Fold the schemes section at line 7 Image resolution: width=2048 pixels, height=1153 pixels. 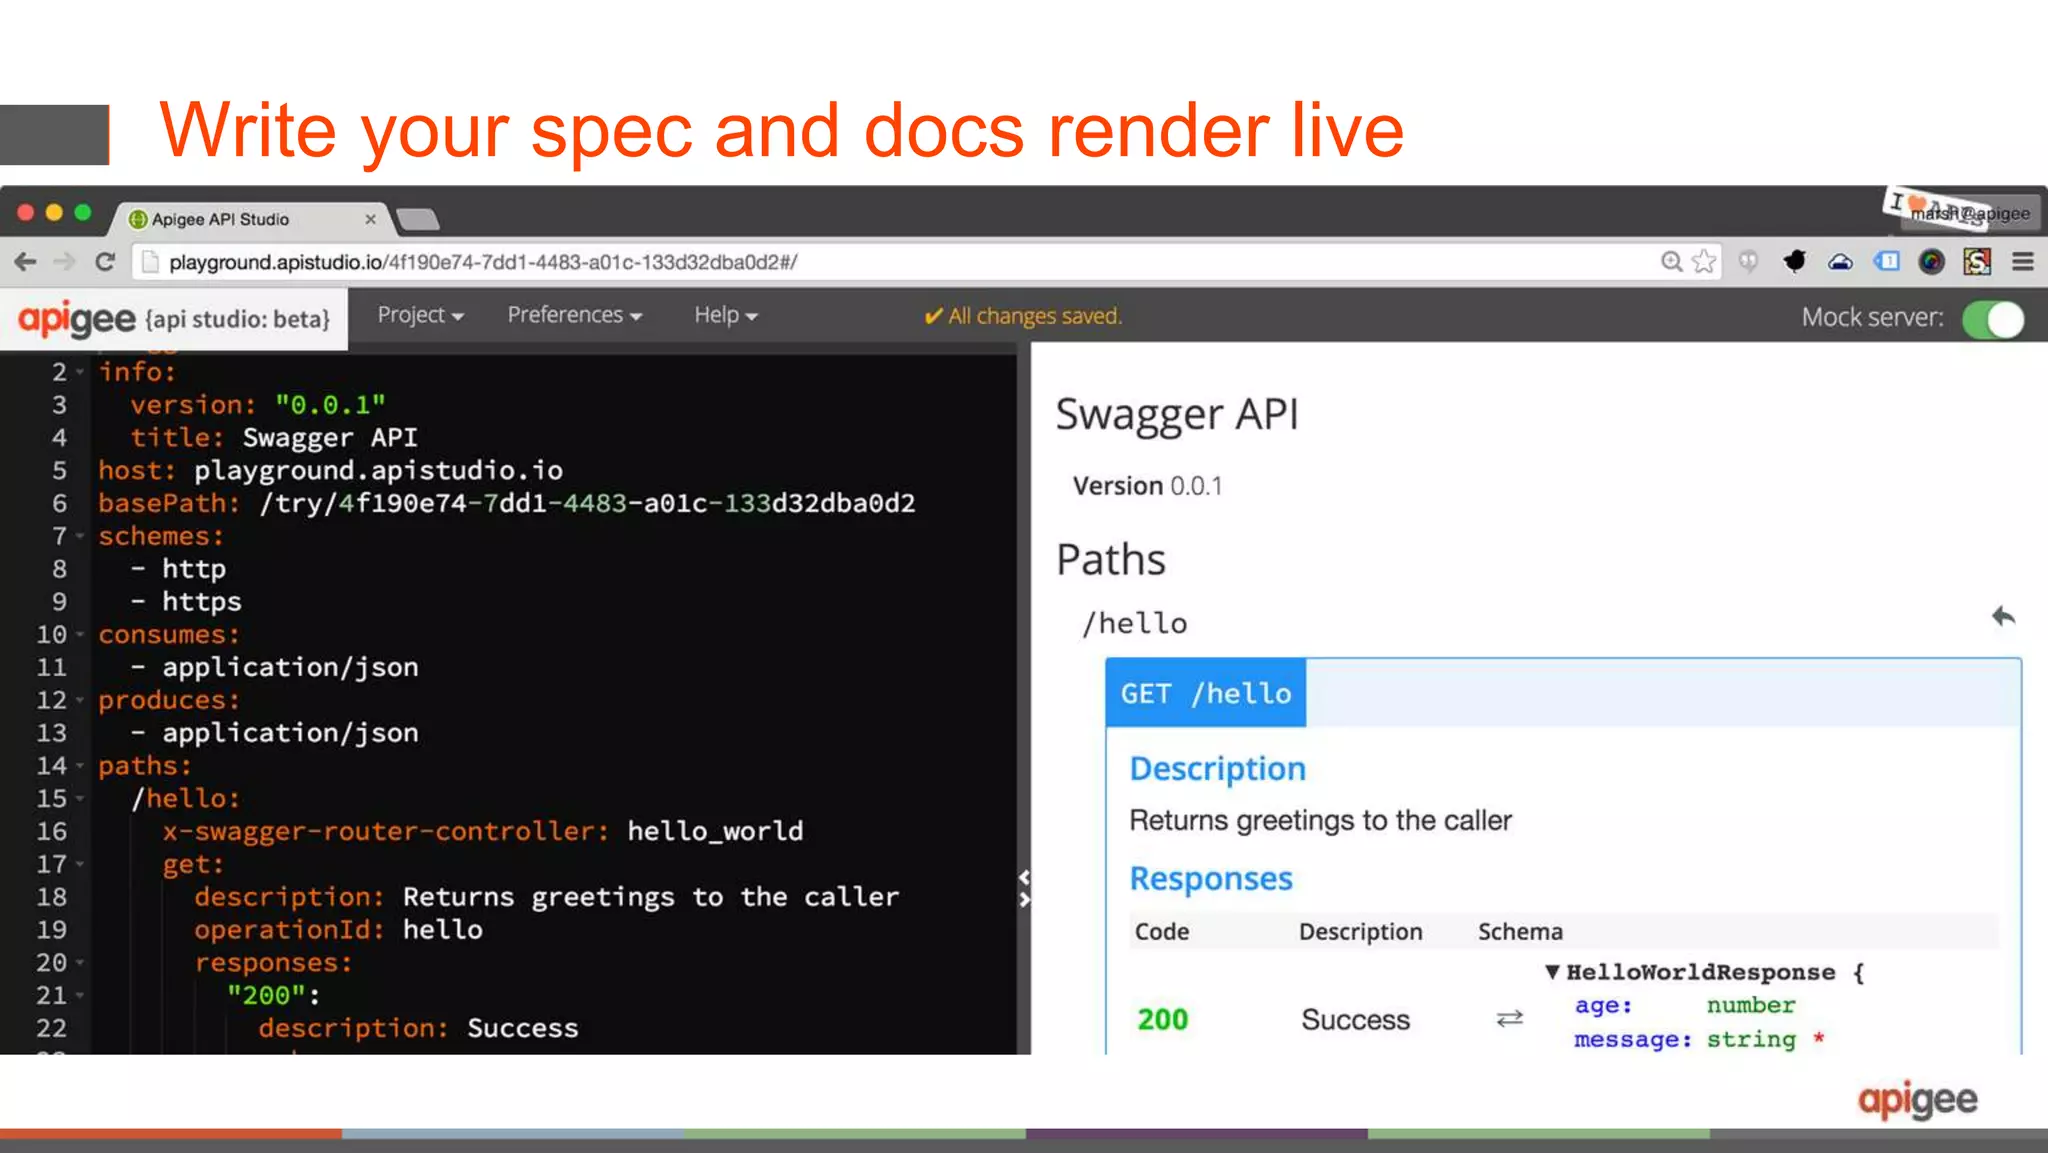click(x=80, y=537)
